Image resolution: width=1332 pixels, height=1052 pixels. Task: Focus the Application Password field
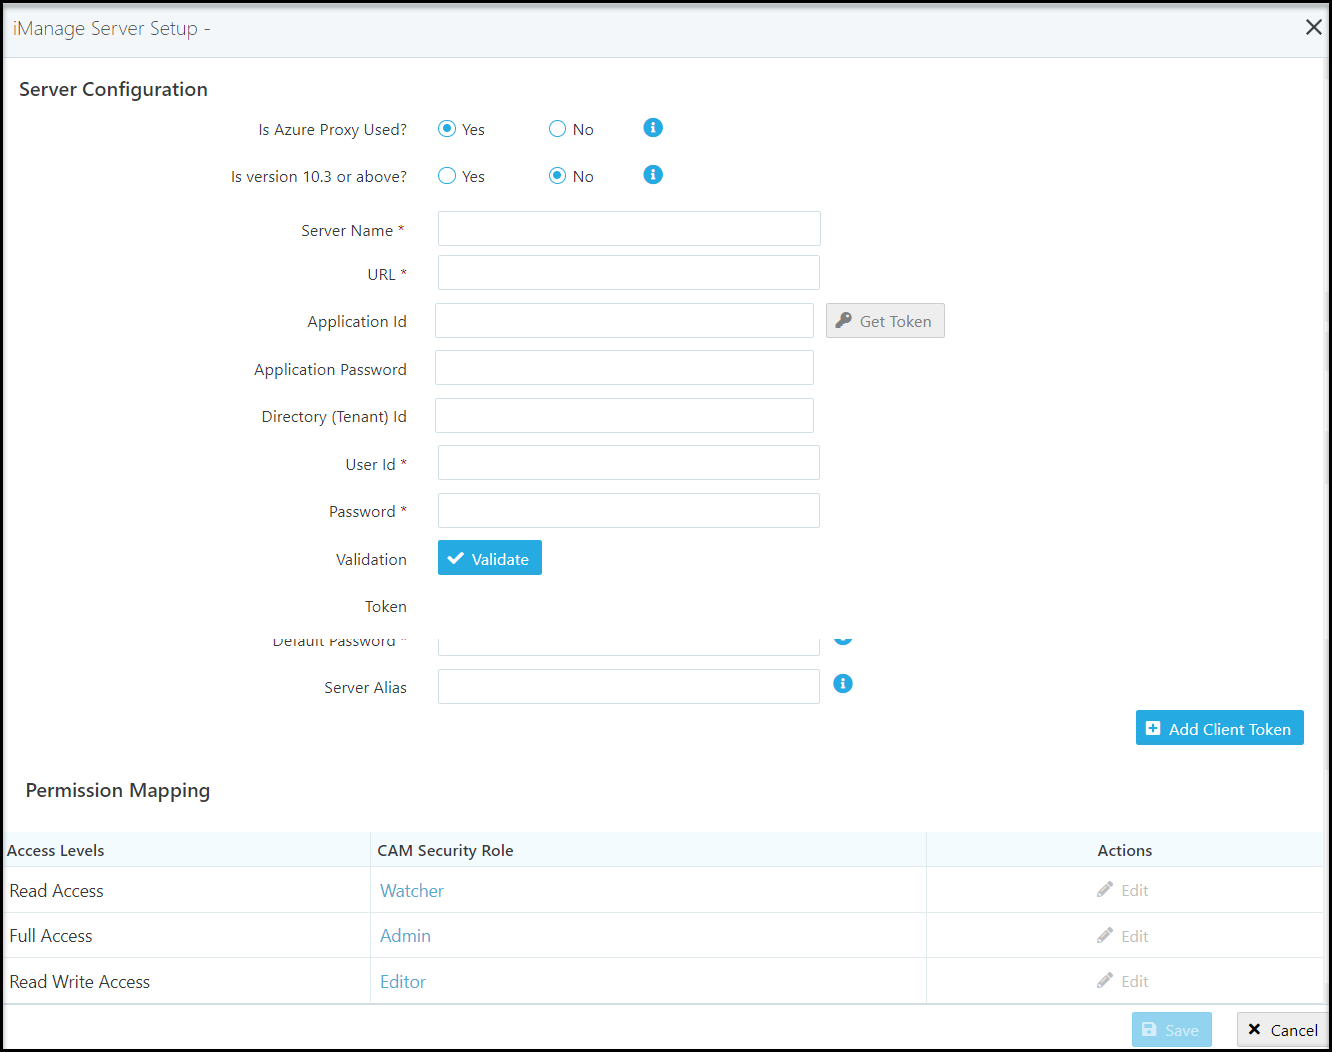624,368
